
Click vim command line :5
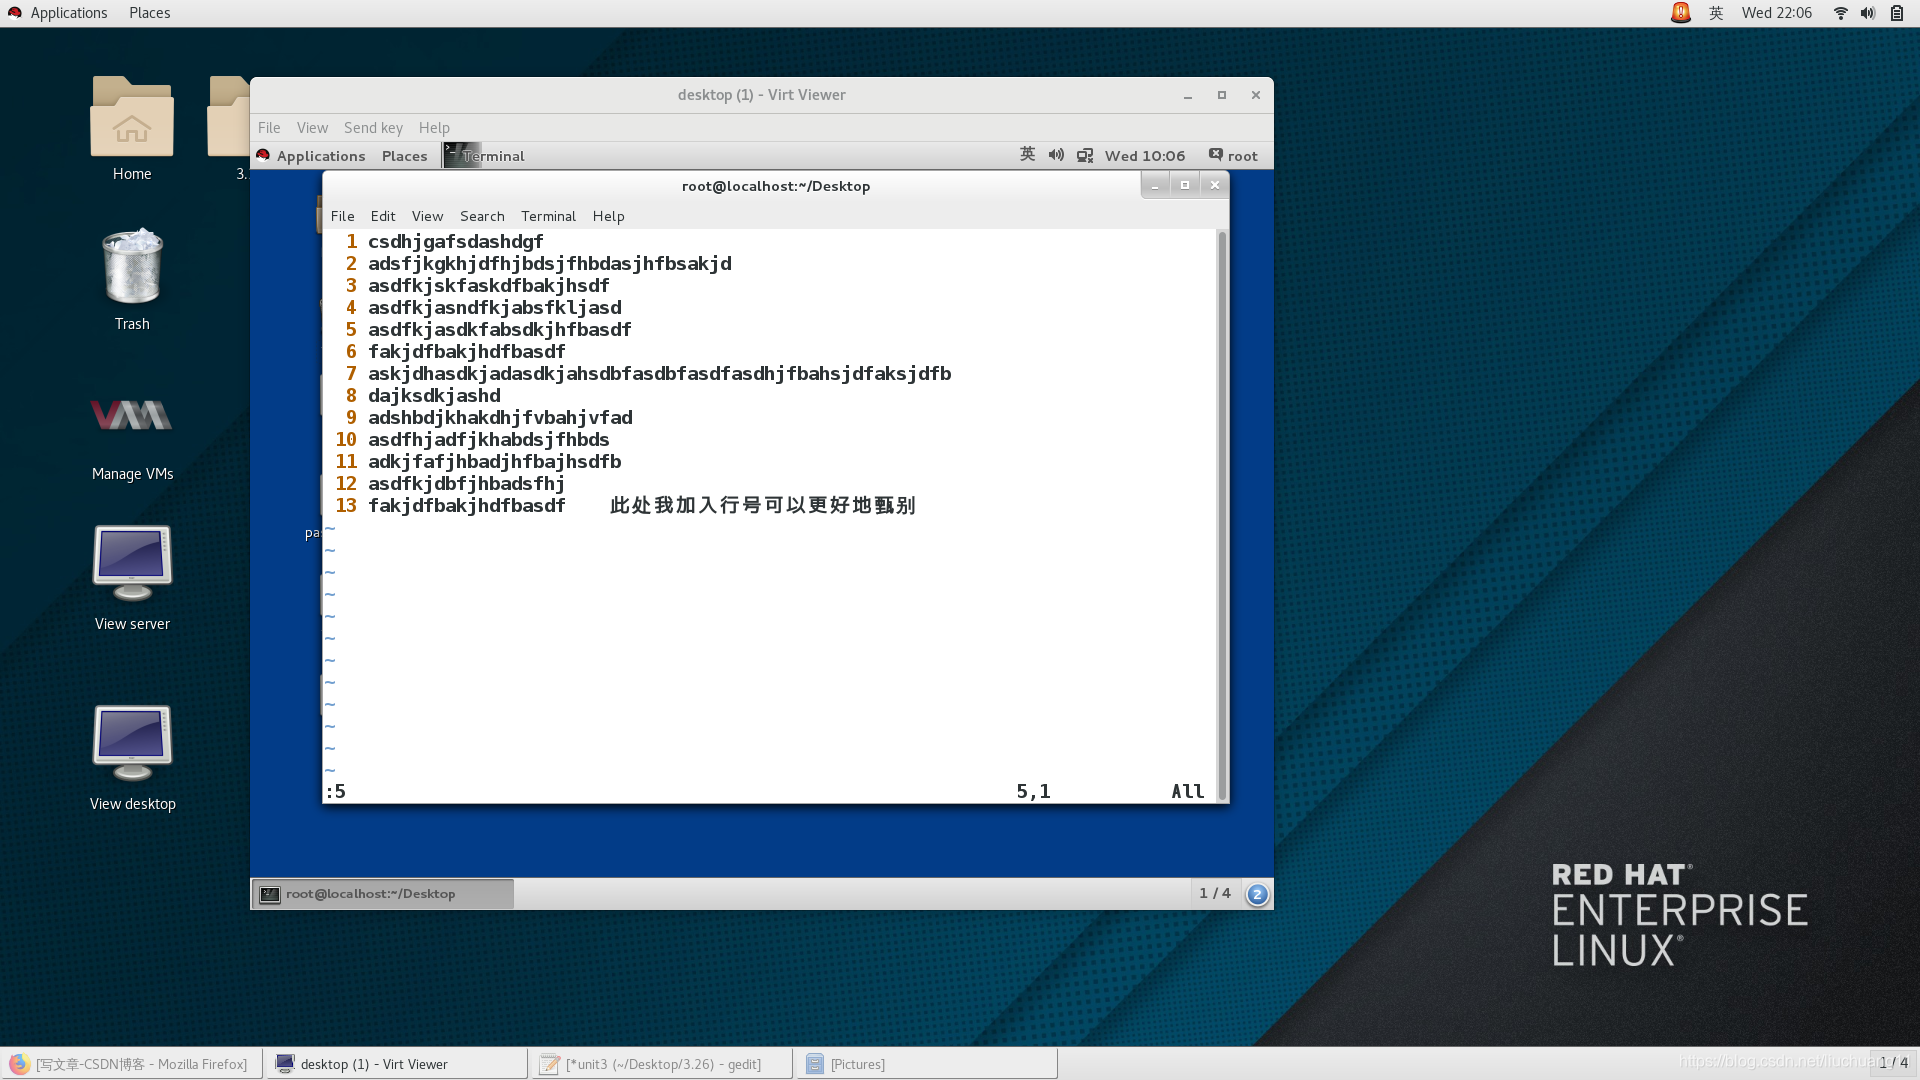coord(335,792)
